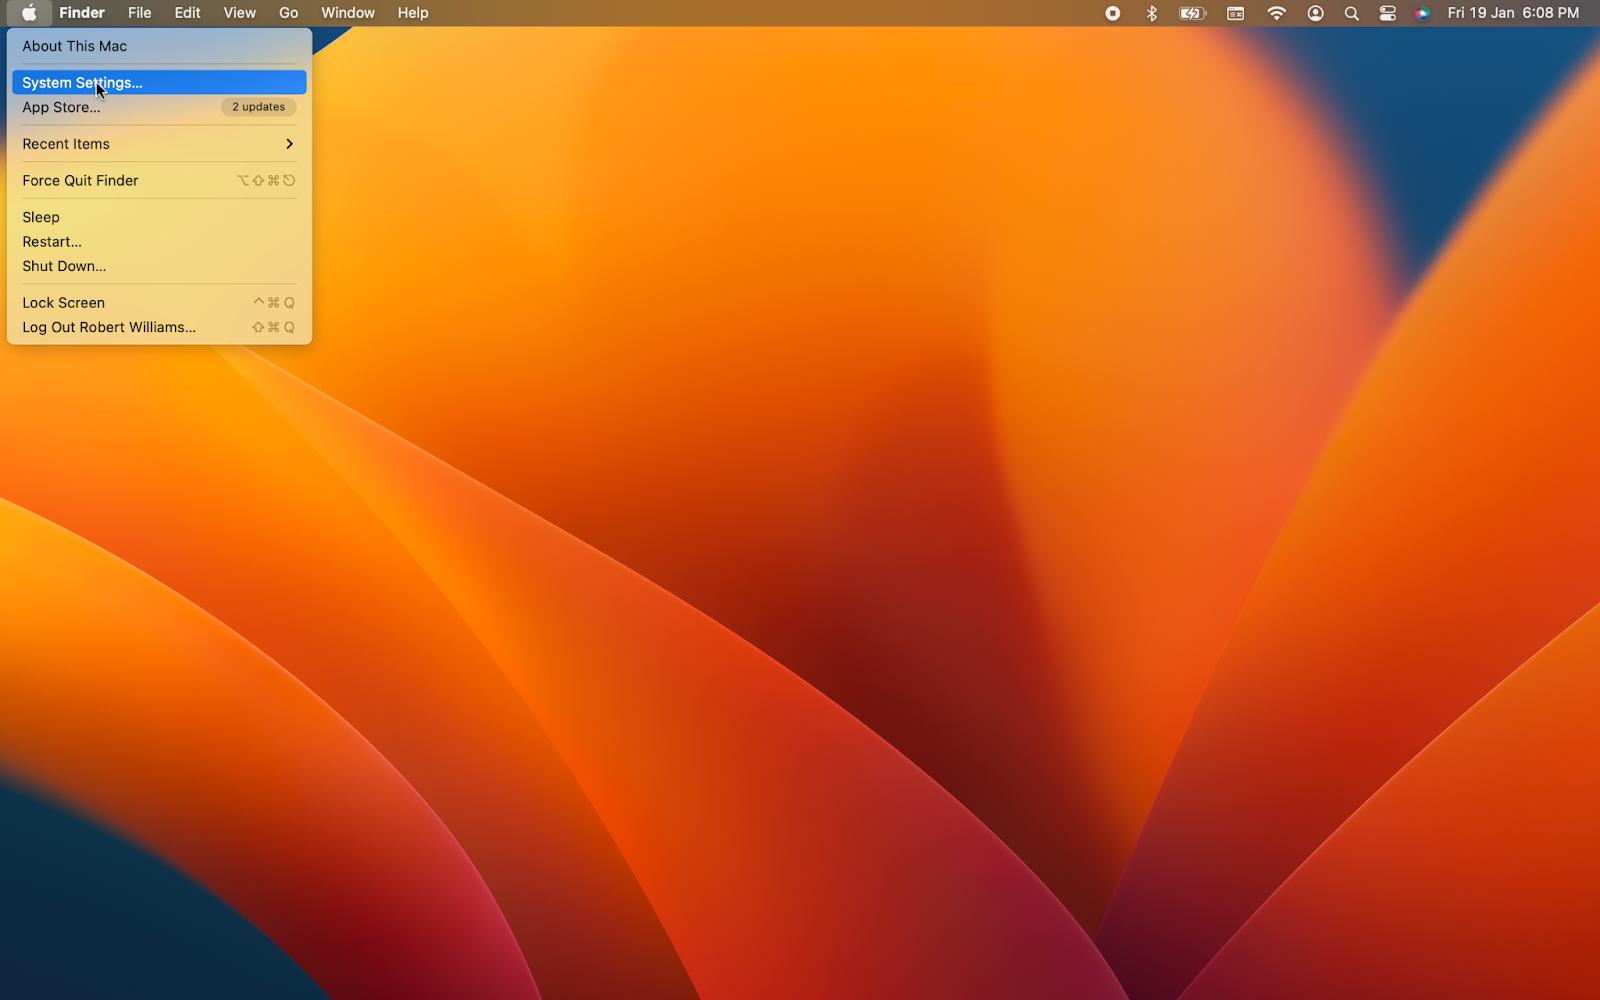
Task: Choose About This Mac
Action: coord(159,46)
